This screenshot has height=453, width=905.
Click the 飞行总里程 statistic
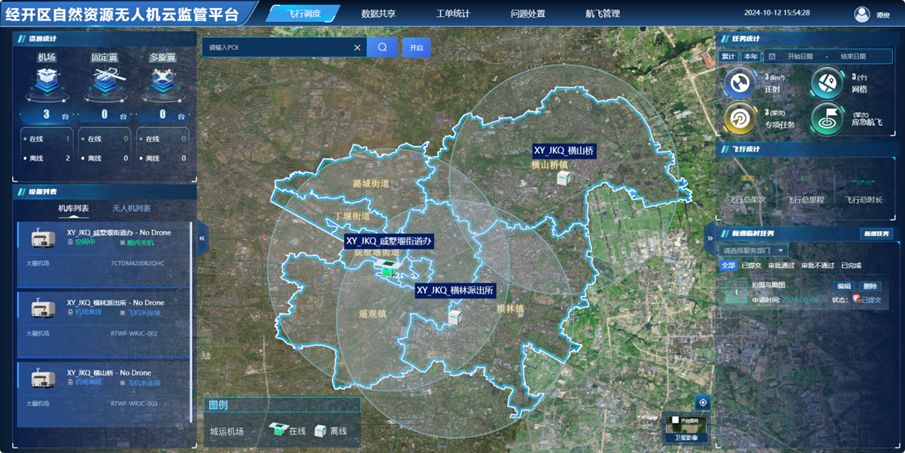tap(805, 200)
